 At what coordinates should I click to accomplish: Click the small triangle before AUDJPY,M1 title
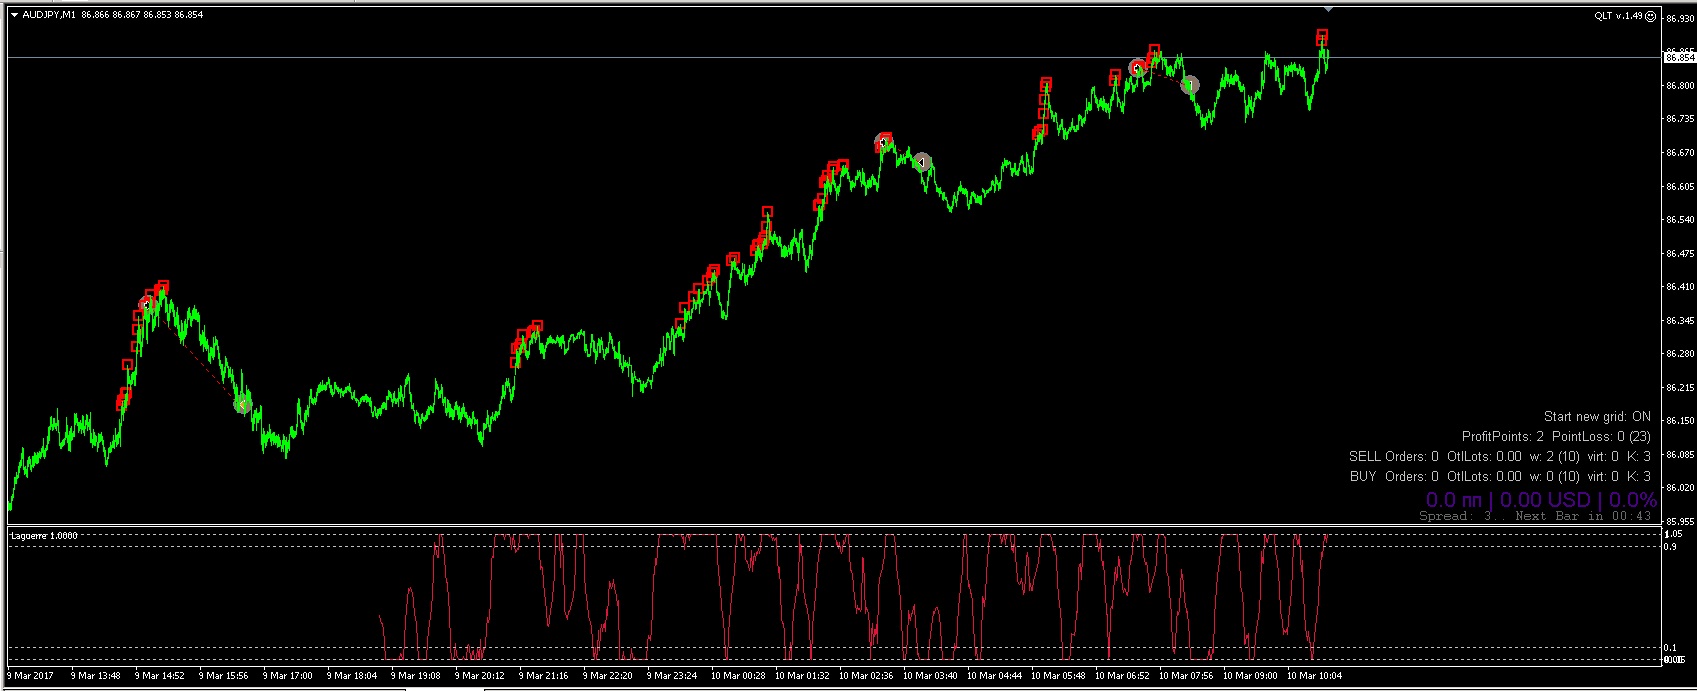(14, 14)
